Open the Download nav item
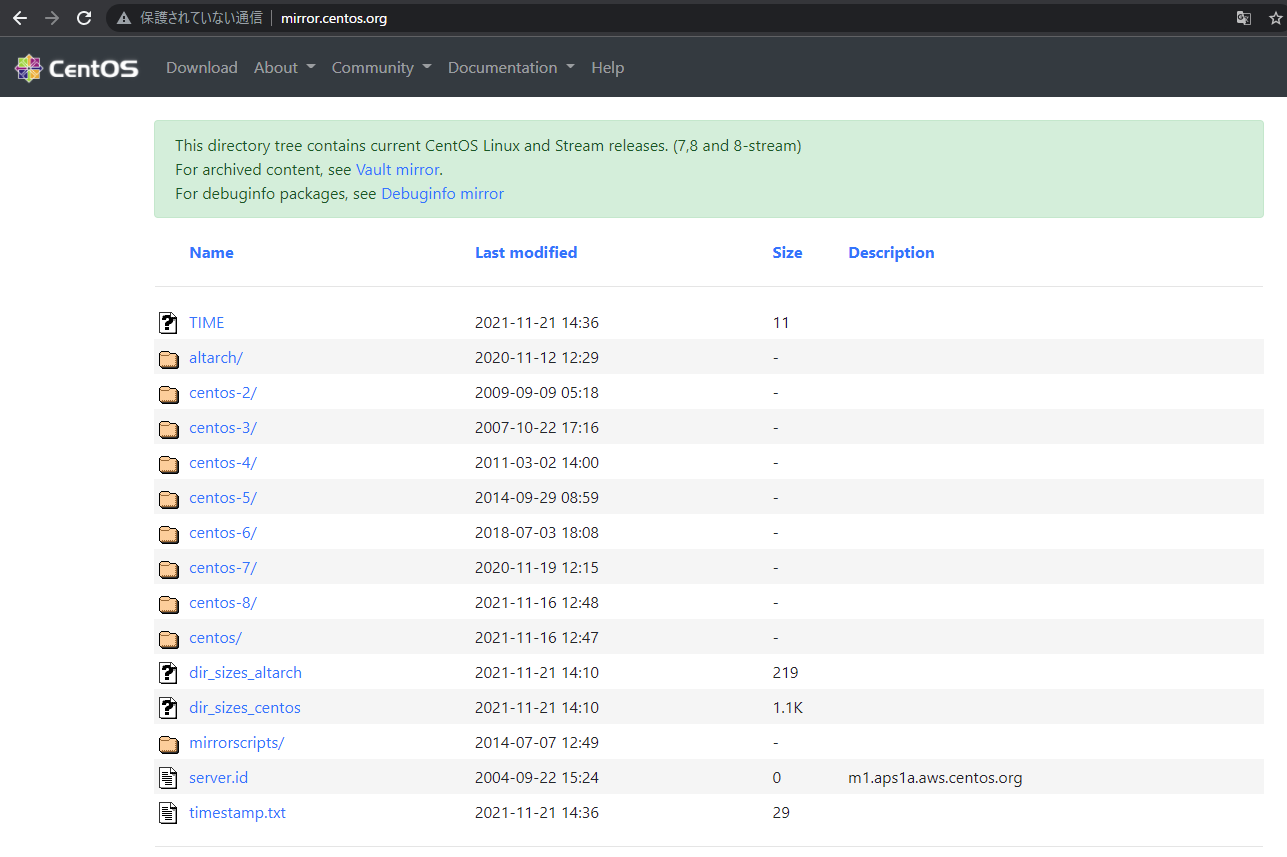 point(202,68)
